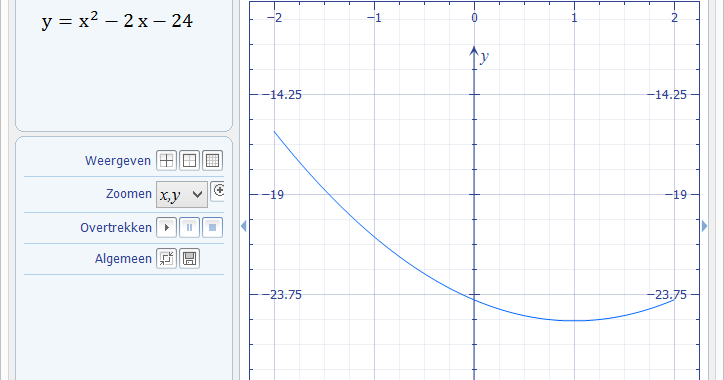Start tracing with the Overtrekken play button
This screenshot has width=724, height=380.
pos(166,228)
